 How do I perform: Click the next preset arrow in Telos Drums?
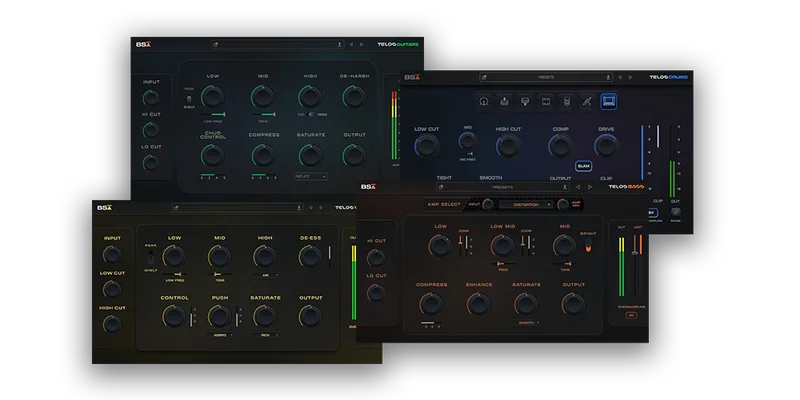[x=631, y=78]
